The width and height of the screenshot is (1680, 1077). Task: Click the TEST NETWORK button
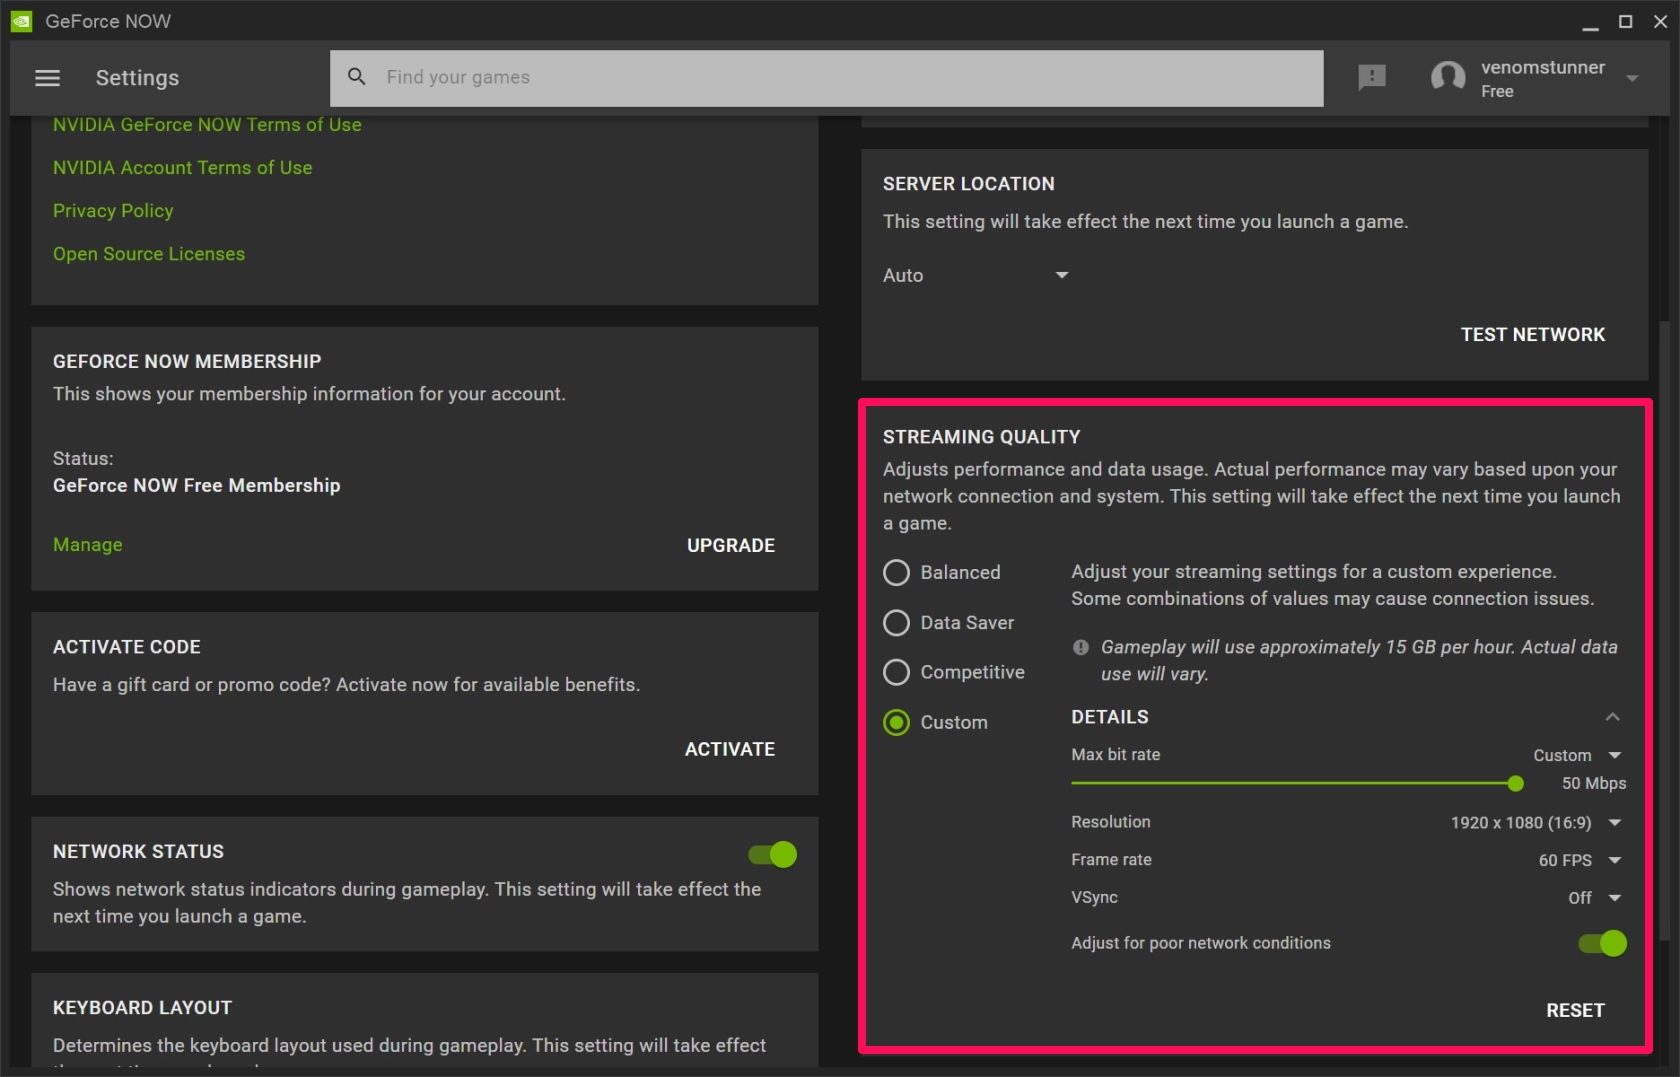click(1532, 334)
